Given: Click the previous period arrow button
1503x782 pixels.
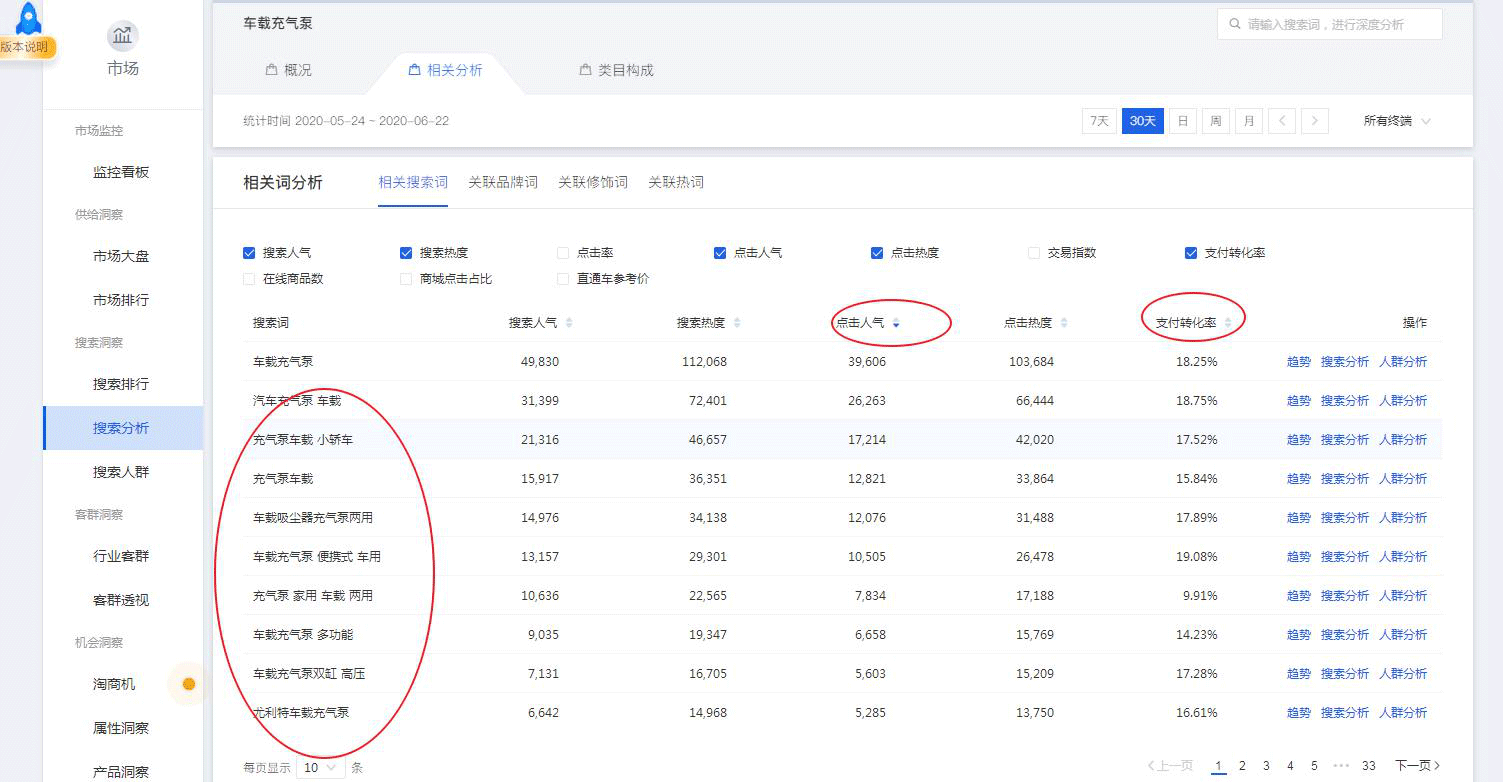Looking at the screenshot, I should tap(1281, 121).
